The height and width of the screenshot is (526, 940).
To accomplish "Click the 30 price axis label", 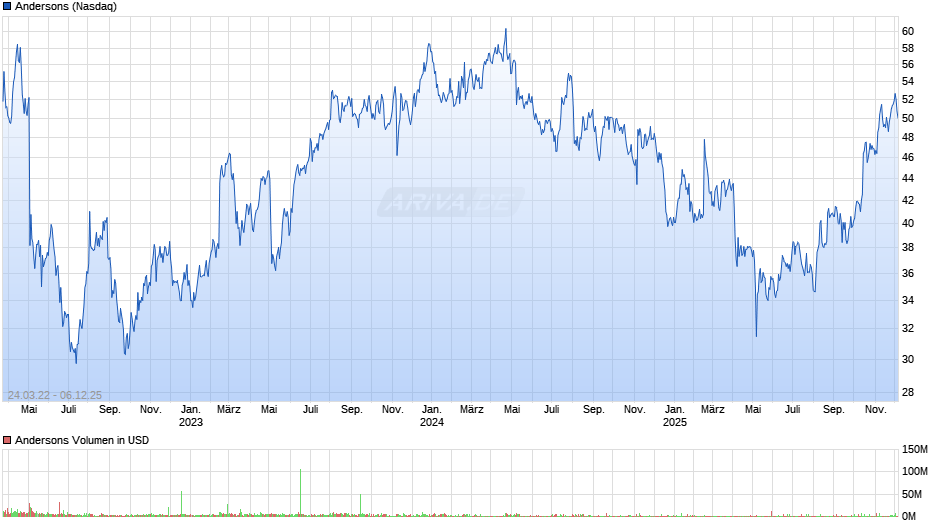I will point(908,360).
